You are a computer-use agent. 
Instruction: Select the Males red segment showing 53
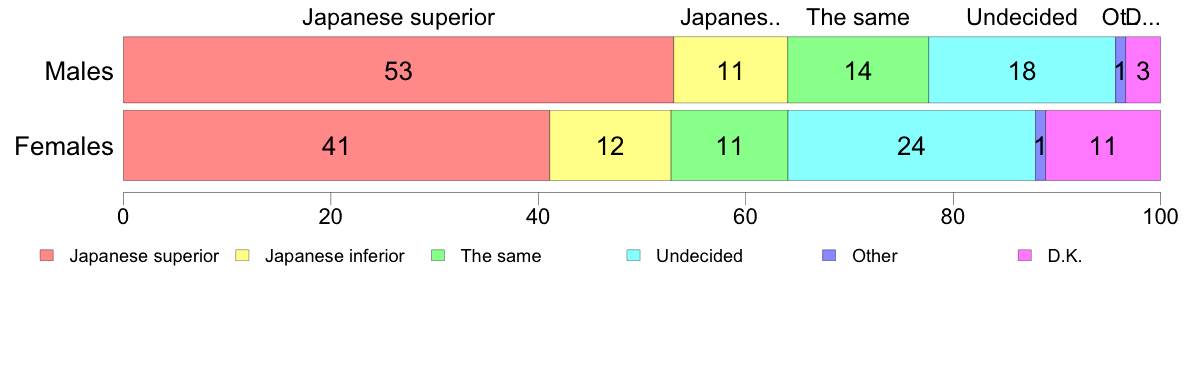(x=399, y=69)
